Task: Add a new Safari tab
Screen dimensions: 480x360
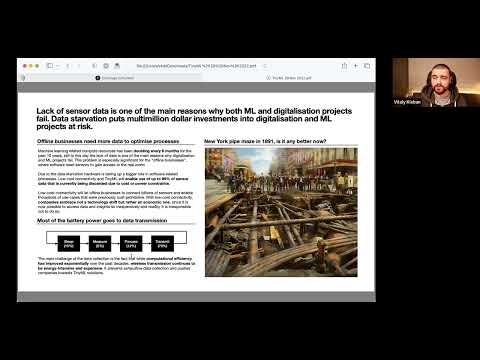Action: click(356, 66)
